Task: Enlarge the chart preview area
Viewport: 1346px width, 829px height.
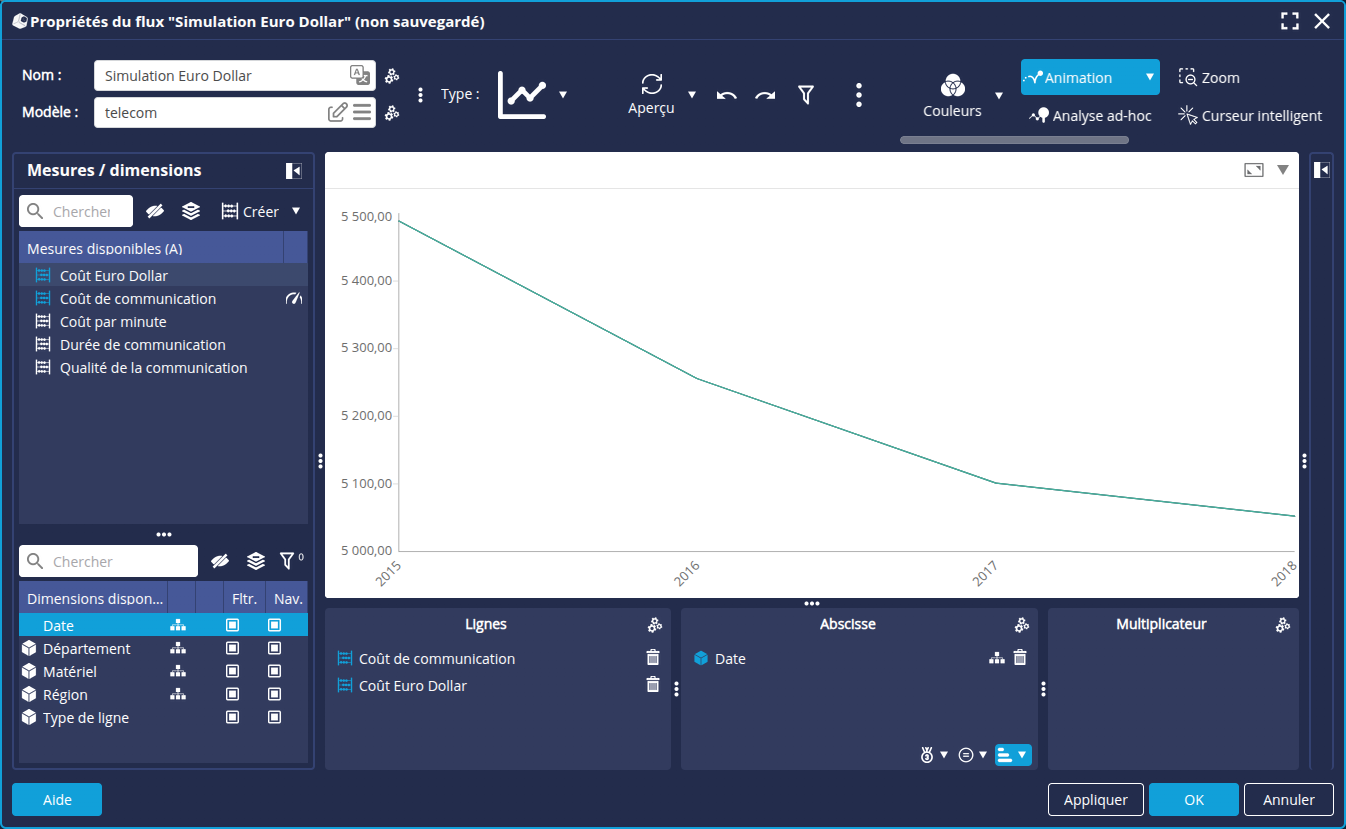Action: click(x=1254, y=170)
